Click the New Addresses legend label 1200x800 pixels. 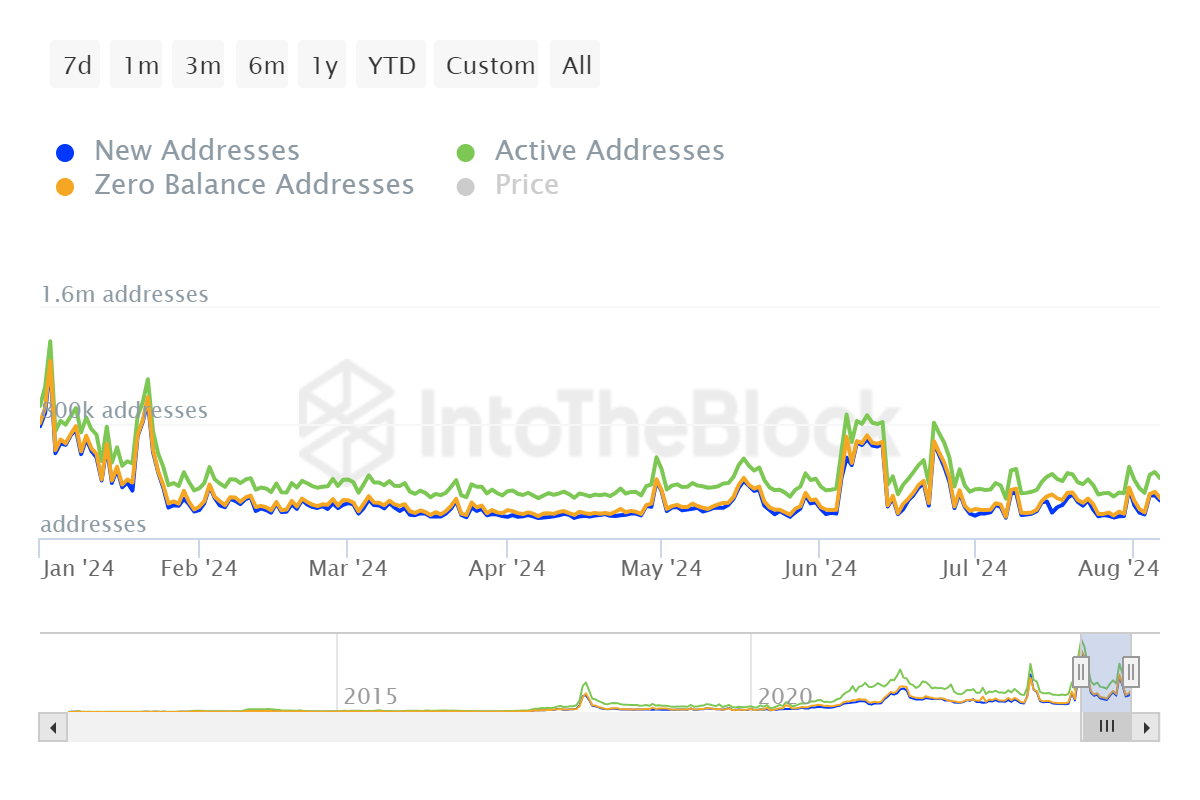tap(197, 151)
